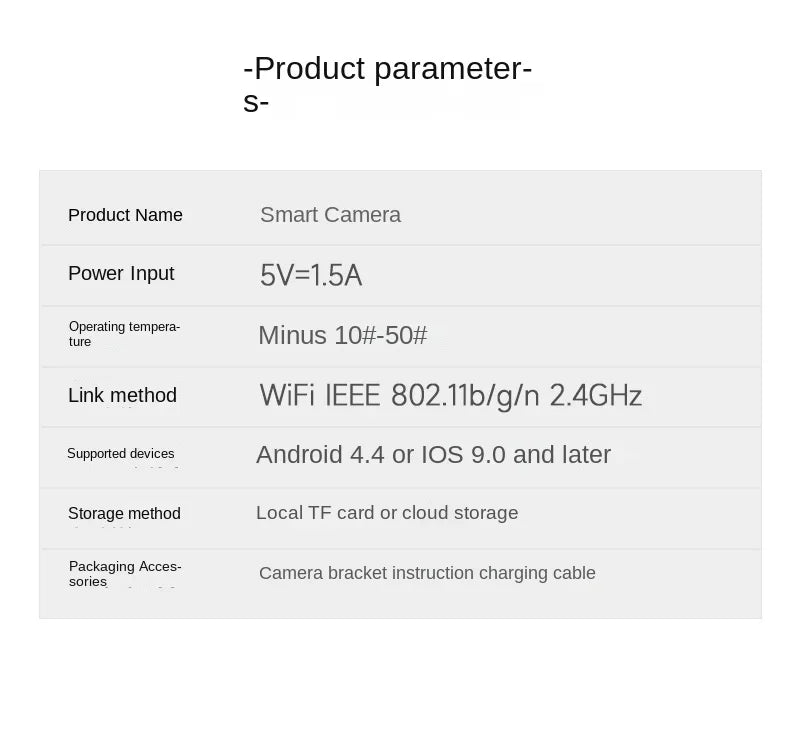Click the Smart Camera value text
The height and width of the screenshot is (733, 790).
pos(330,215)
